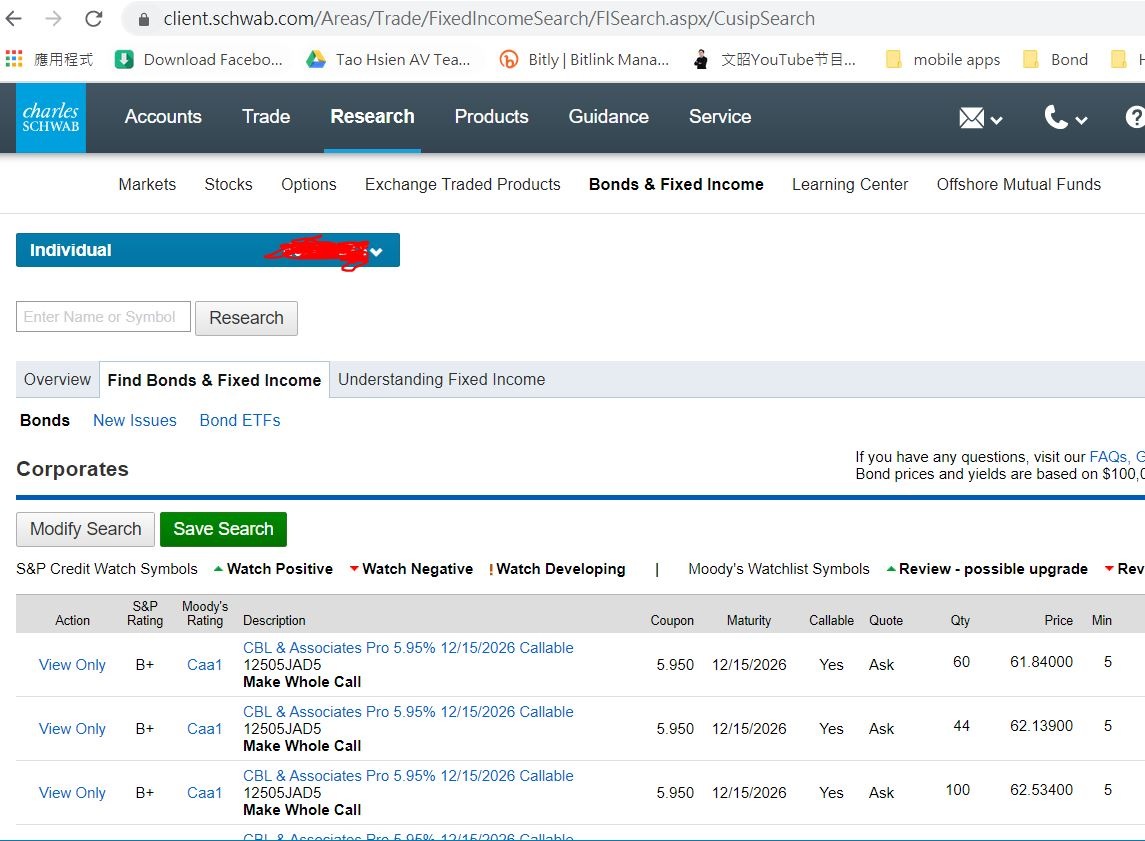This screenshot has width=1145, height=841.
Task: Click the green Save Search button
Action: (223, 529)
